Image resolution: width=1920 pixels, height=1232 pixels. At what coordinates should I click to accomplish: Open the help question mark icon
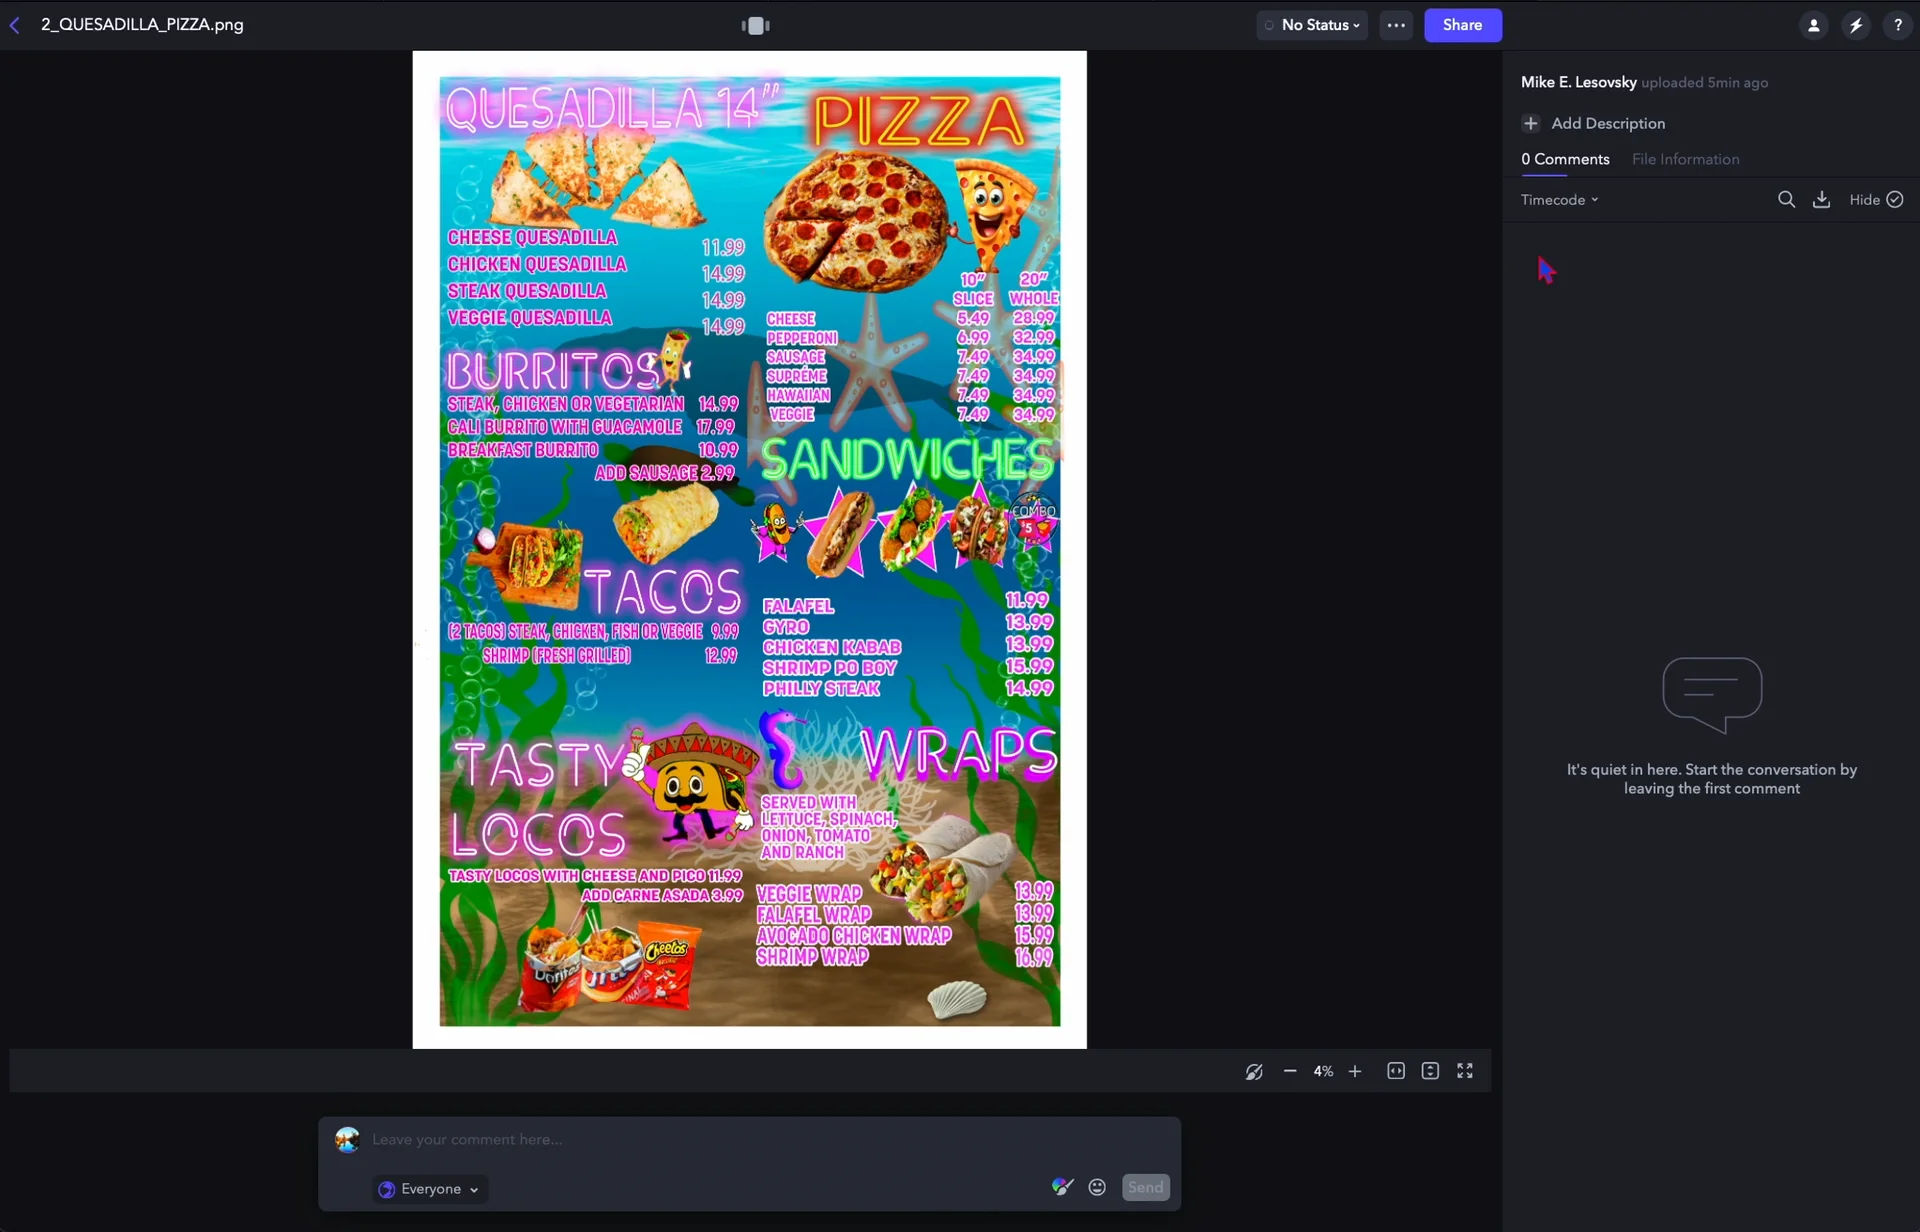click(1897, 25)
